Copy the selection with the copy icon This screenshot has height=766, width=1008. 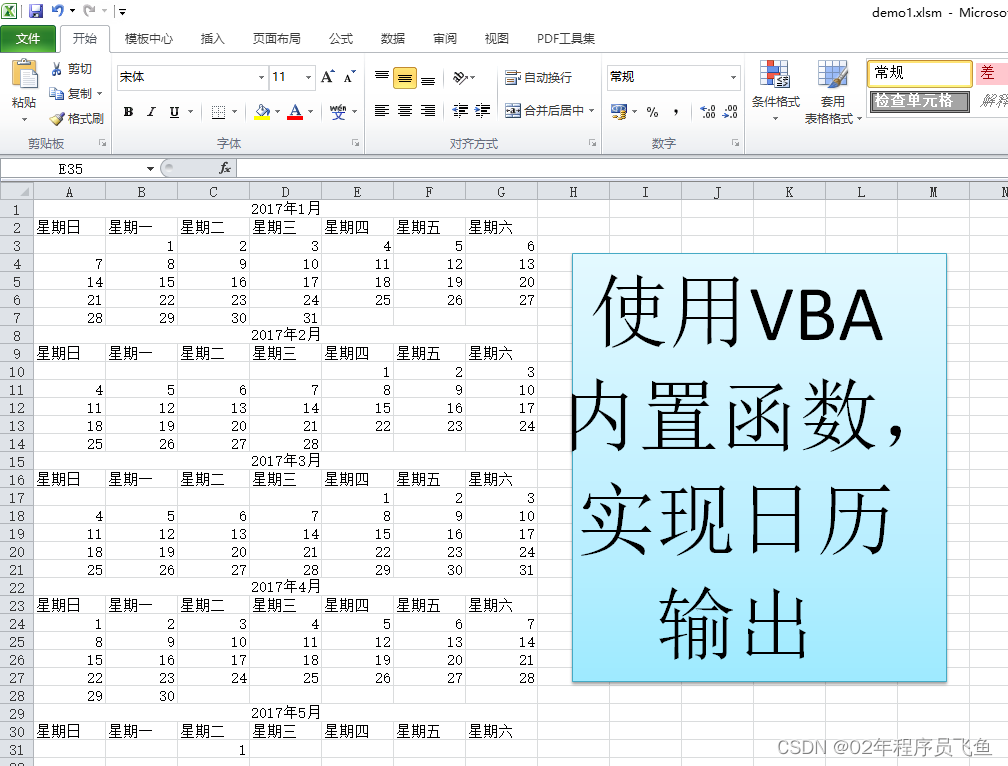[x=57, y=94]
